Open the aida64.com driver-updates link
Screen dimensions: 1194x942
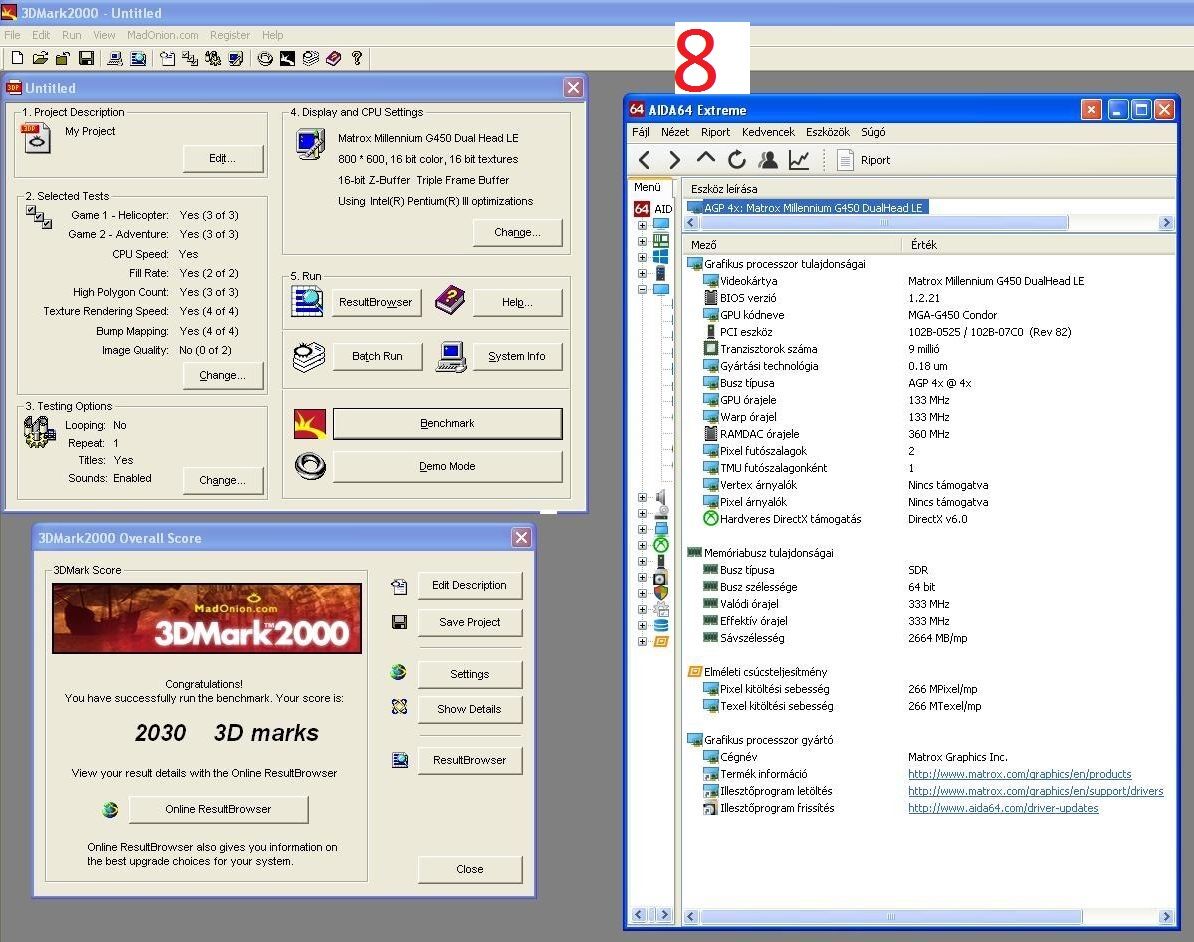[x=1003, y=808]
